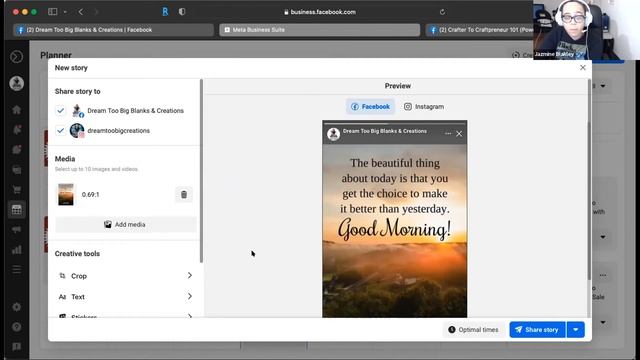Open the Safari sidebar dropdown arrow

tap(65, 12)
